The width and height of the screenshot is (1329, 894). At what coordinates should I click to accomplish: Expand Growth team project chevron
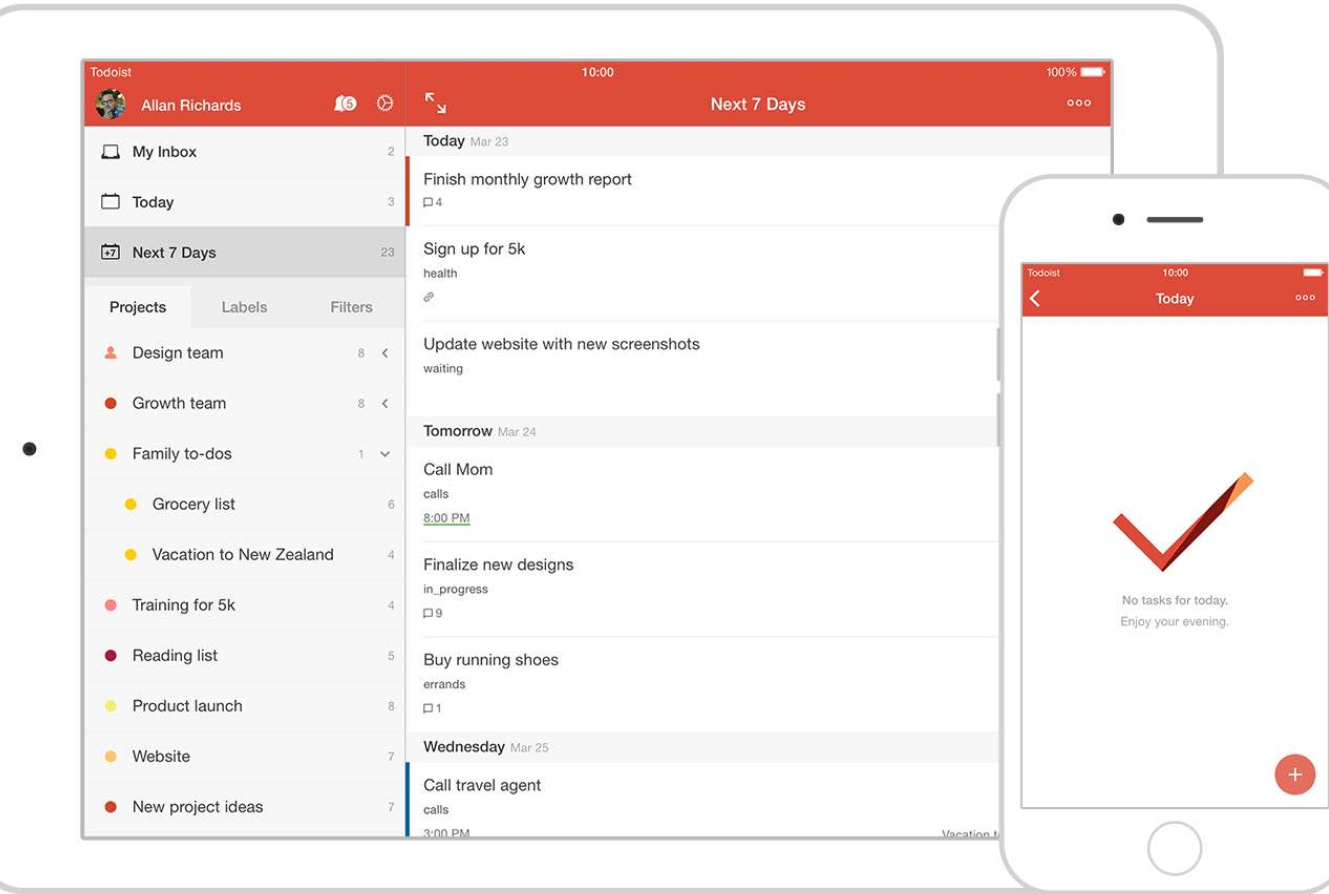385,404
